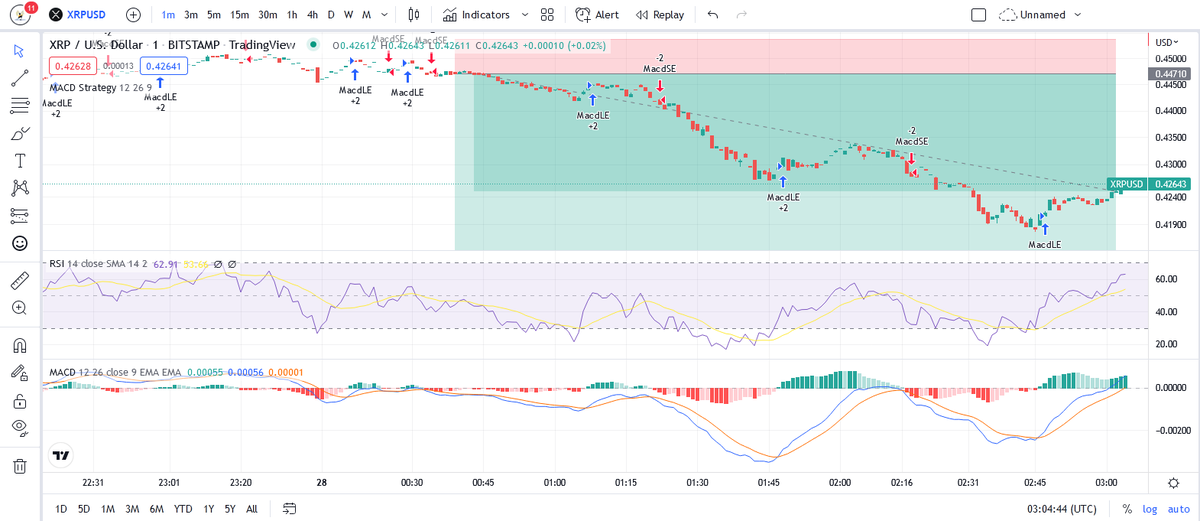Select the 5Y date range

[x=229, y=508]
